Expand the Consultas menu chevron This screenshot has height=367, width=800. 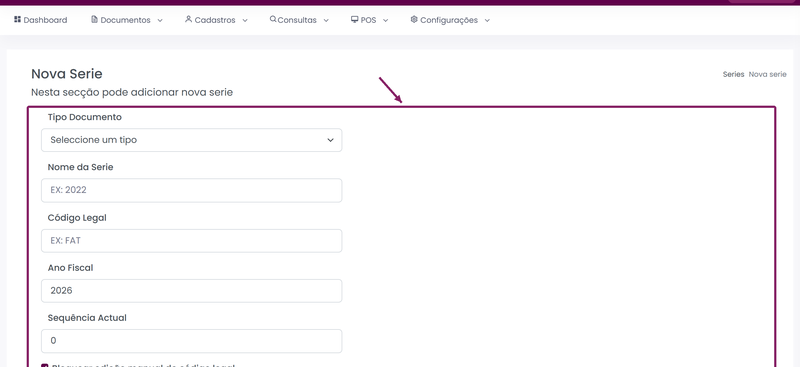(x=326, y=20)
